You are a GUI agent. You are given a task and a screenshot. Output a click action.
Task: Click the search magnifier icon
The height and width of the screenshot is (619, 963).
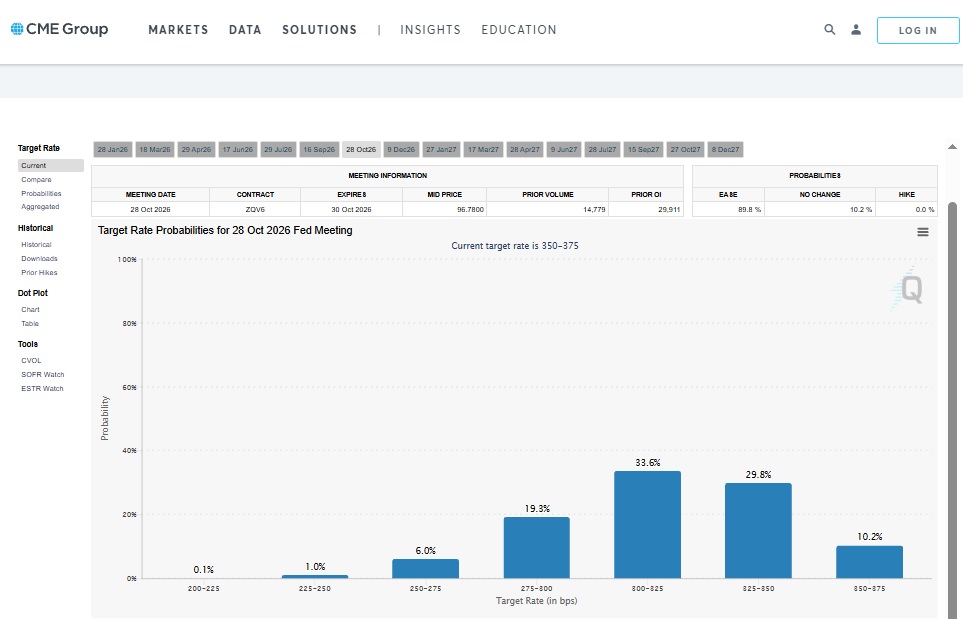(x=829, y=30)
